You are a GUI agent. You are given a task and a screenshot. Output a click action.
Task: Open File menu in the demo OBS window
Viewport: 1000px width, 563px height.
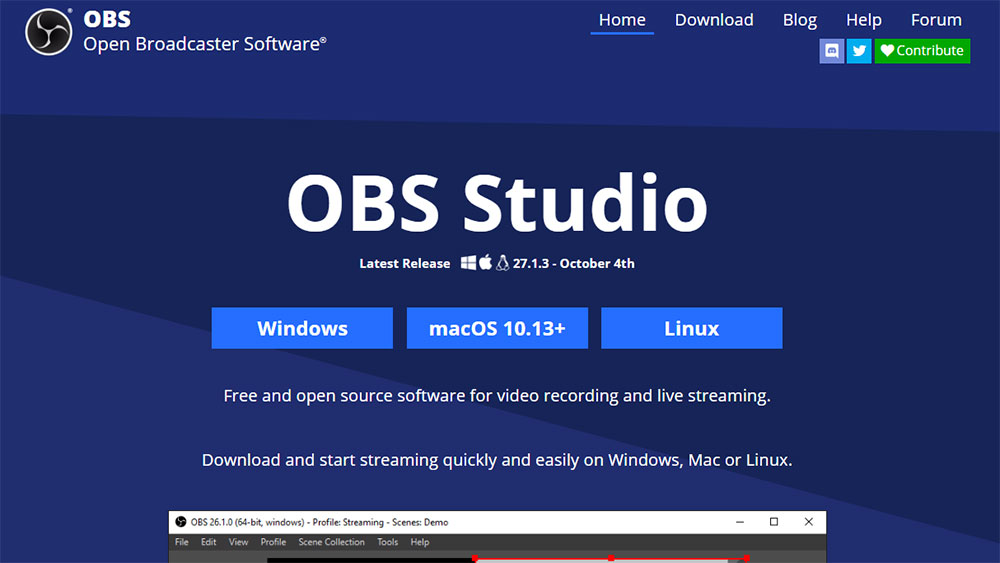[182, 542]
